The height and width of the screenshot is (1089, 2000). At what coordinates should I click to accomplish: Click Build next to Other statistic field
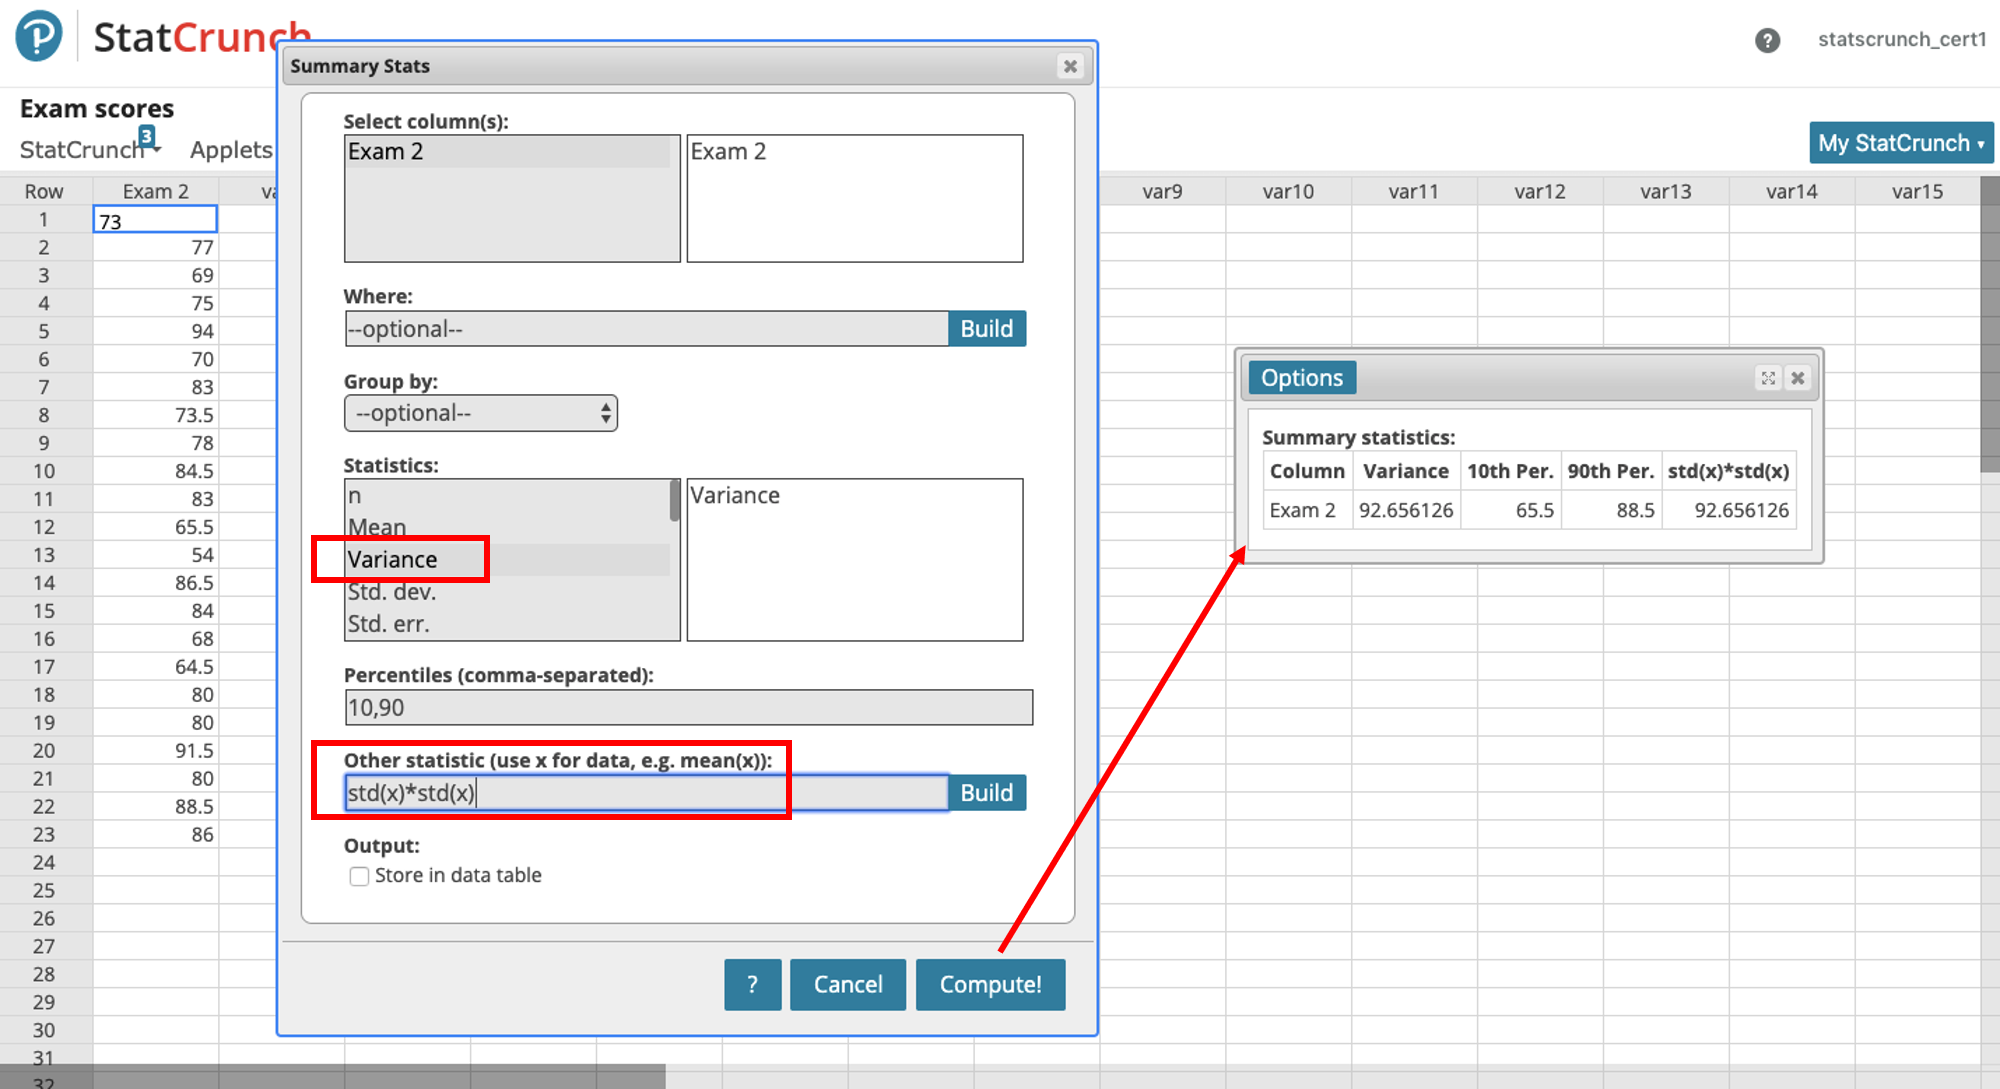pos(986,793)
